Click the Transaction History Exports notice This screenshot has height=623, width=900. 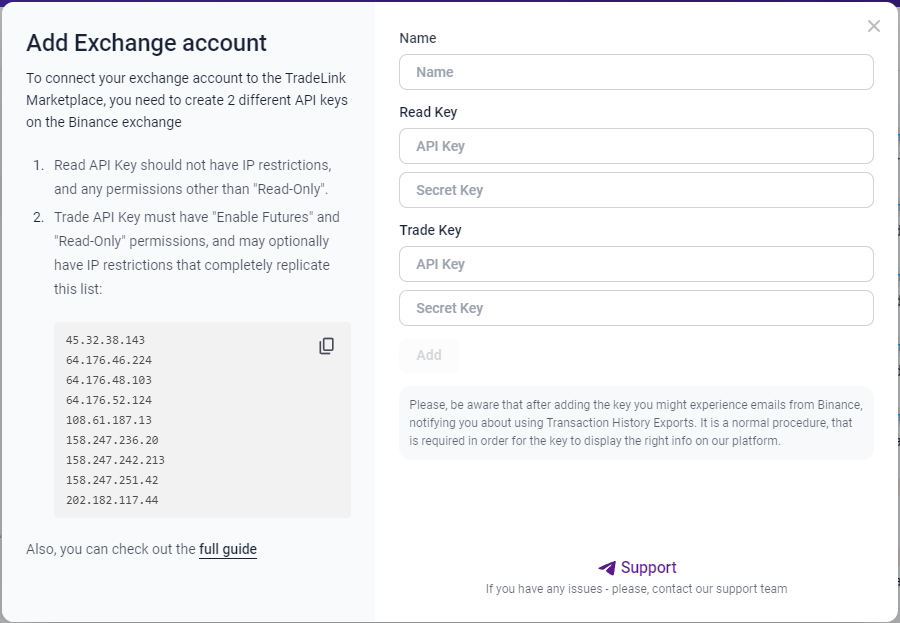tap(636, 423)
